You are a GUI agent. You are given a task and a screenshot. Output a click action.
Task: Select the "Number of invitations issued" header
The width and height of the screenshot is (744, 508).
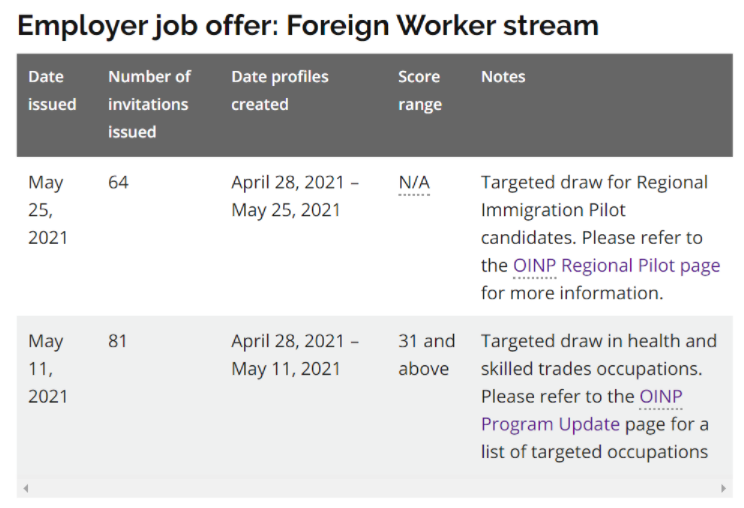coord(149,104)
